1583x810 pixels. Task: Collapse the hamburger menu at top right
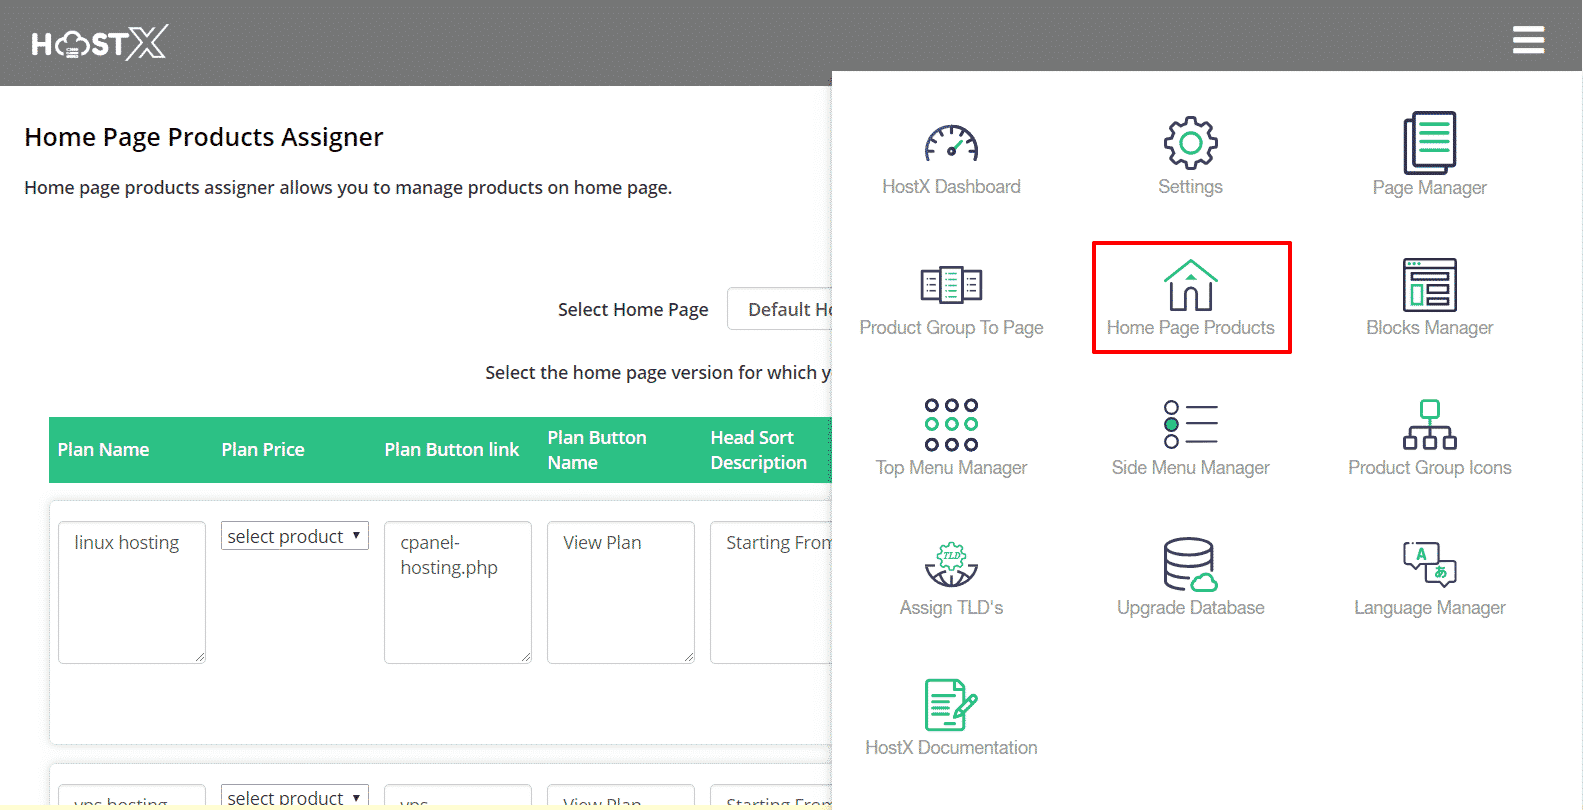tap(1528, 40)
